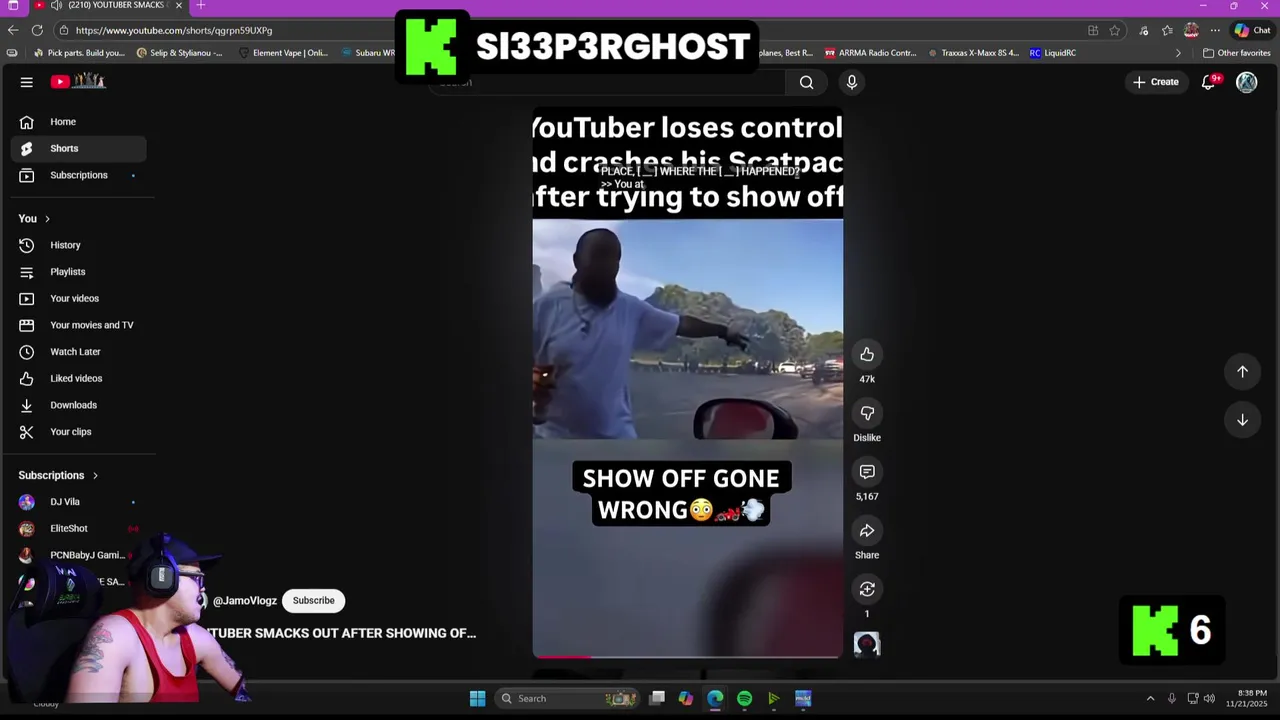Open Subscriptions in the sidebar
The width and height of the screenshot is (1280, 720).
click(x=78, y=175)
